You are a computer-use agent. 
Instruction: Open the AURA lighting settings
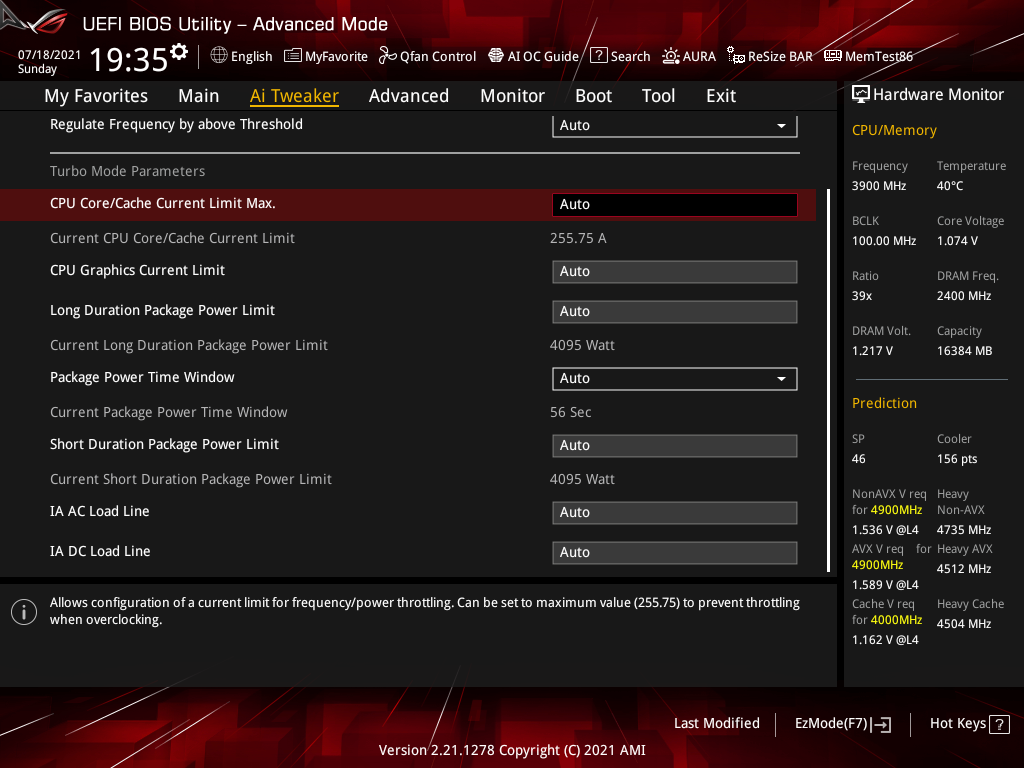tap(689, 56)
